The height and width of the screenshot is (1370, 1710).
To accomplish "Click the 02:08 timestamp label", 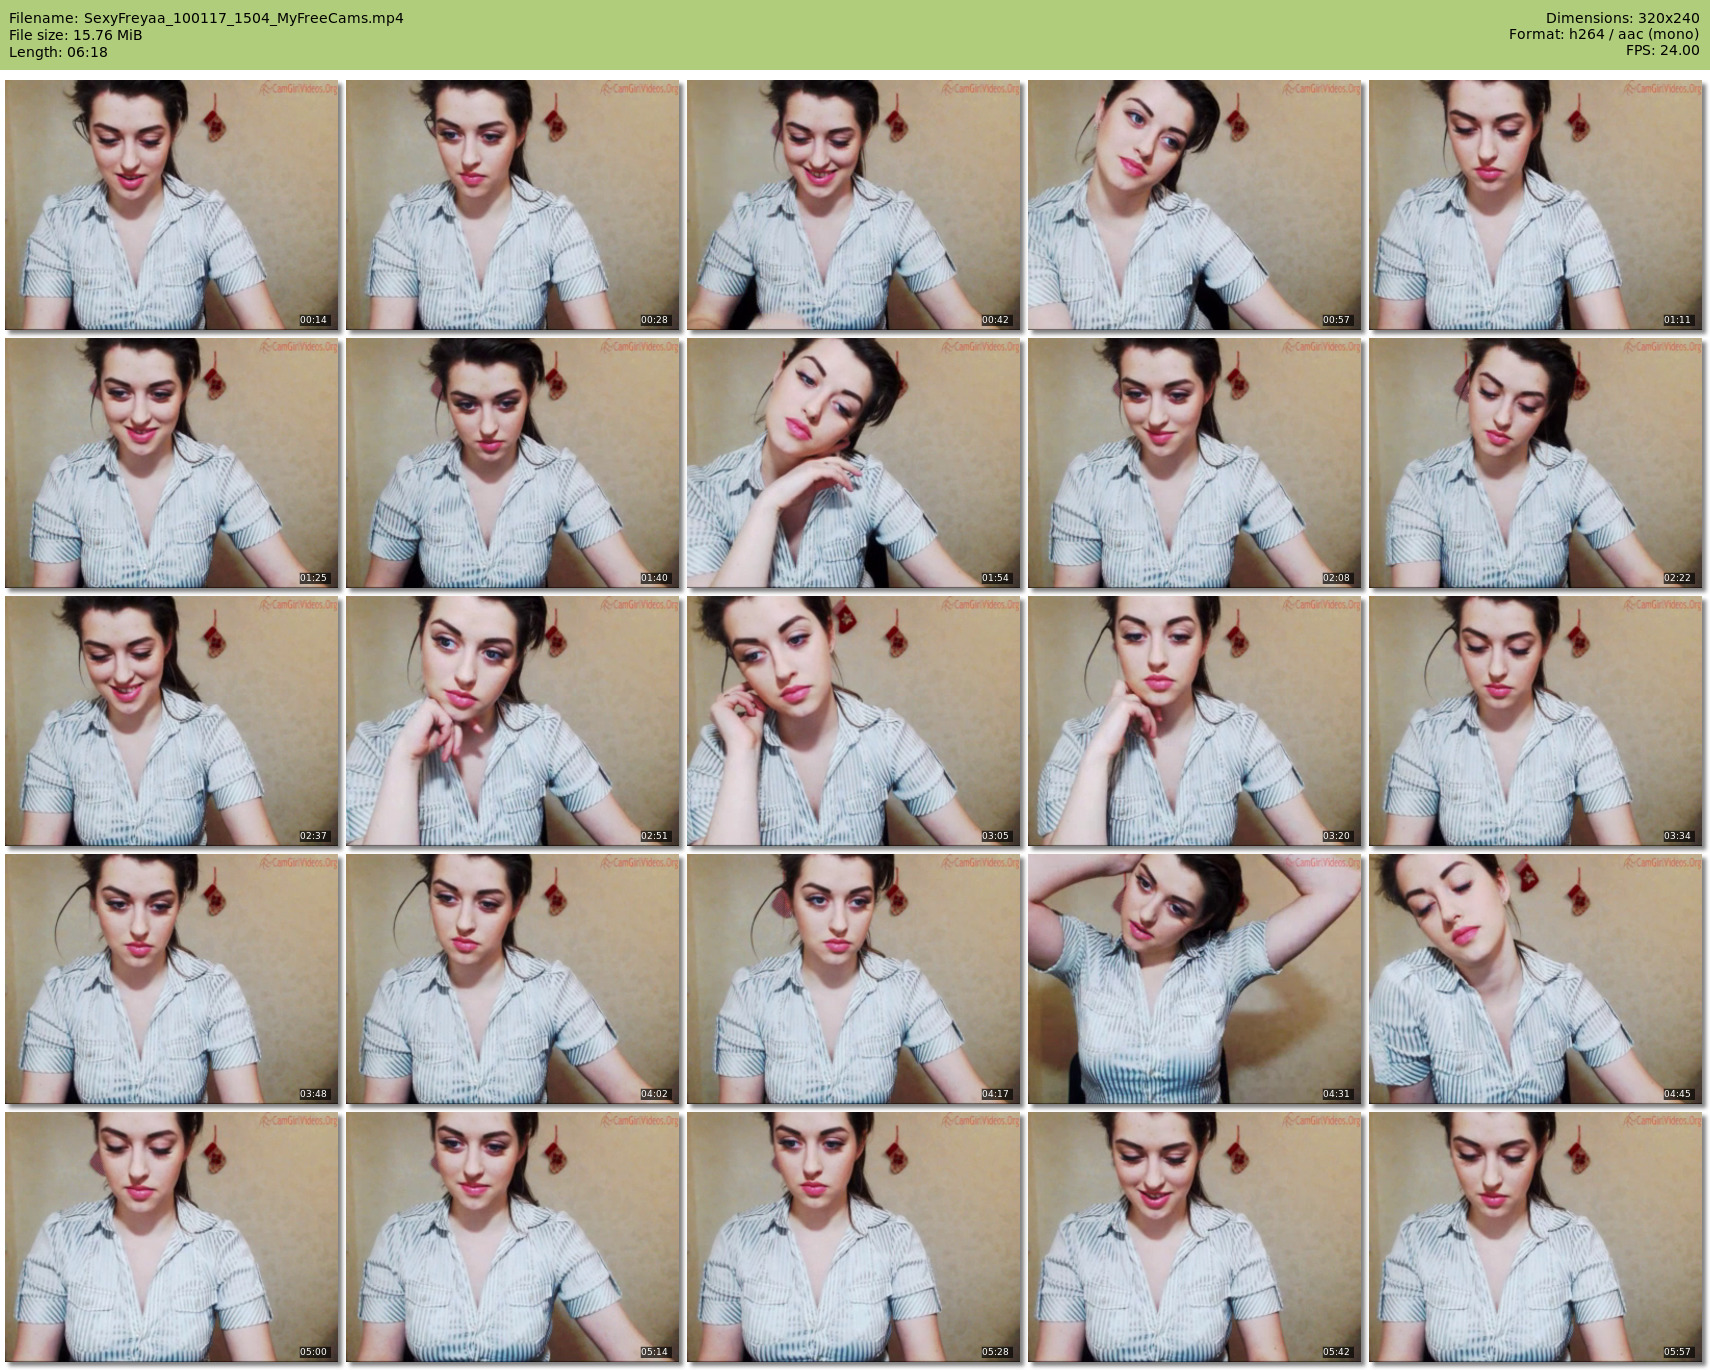I will (x=1336, y=578).
